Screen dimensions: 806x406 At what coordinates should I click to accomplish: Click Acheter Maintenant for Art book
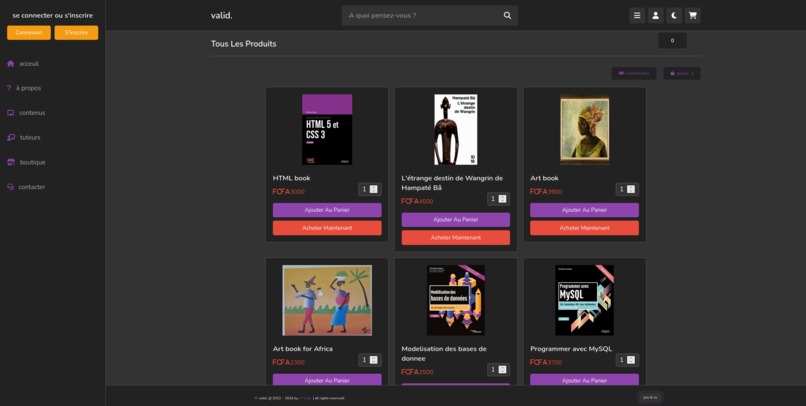tap(584, 228)
